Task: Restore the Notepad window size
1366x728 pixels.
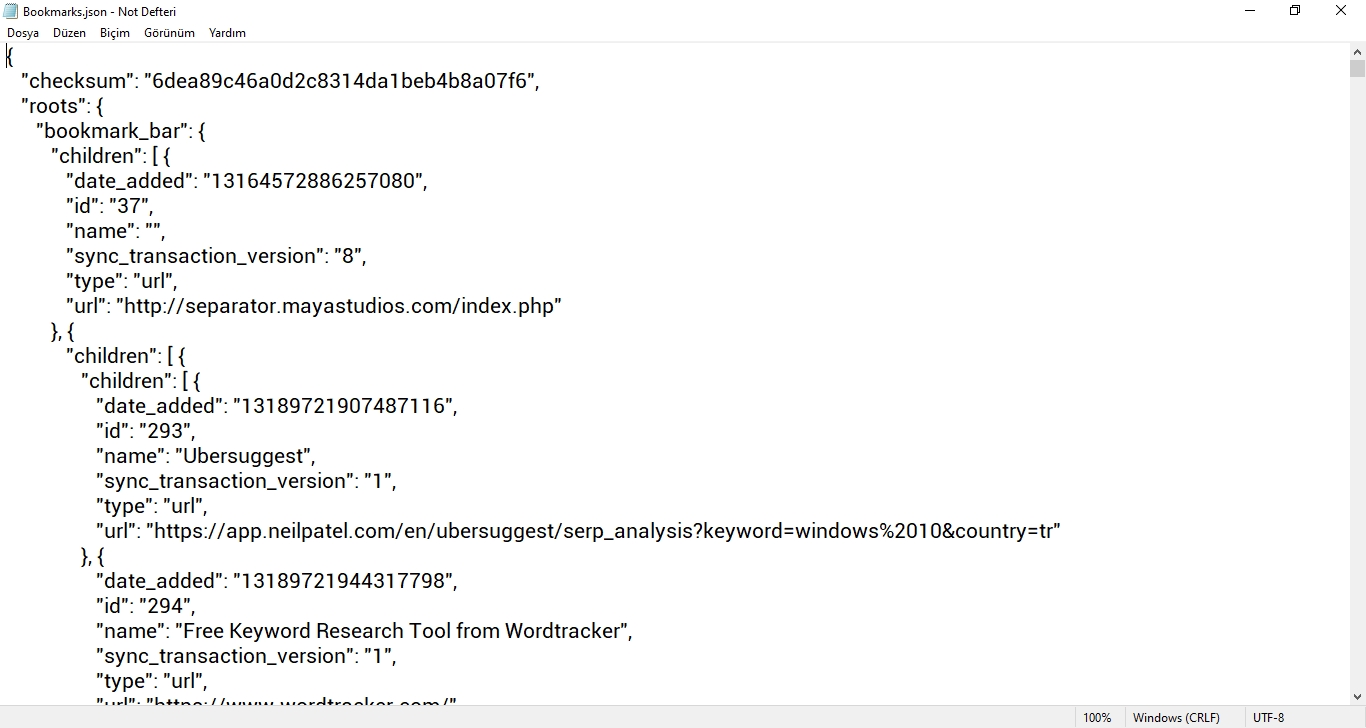Action: pos(1294,11)
